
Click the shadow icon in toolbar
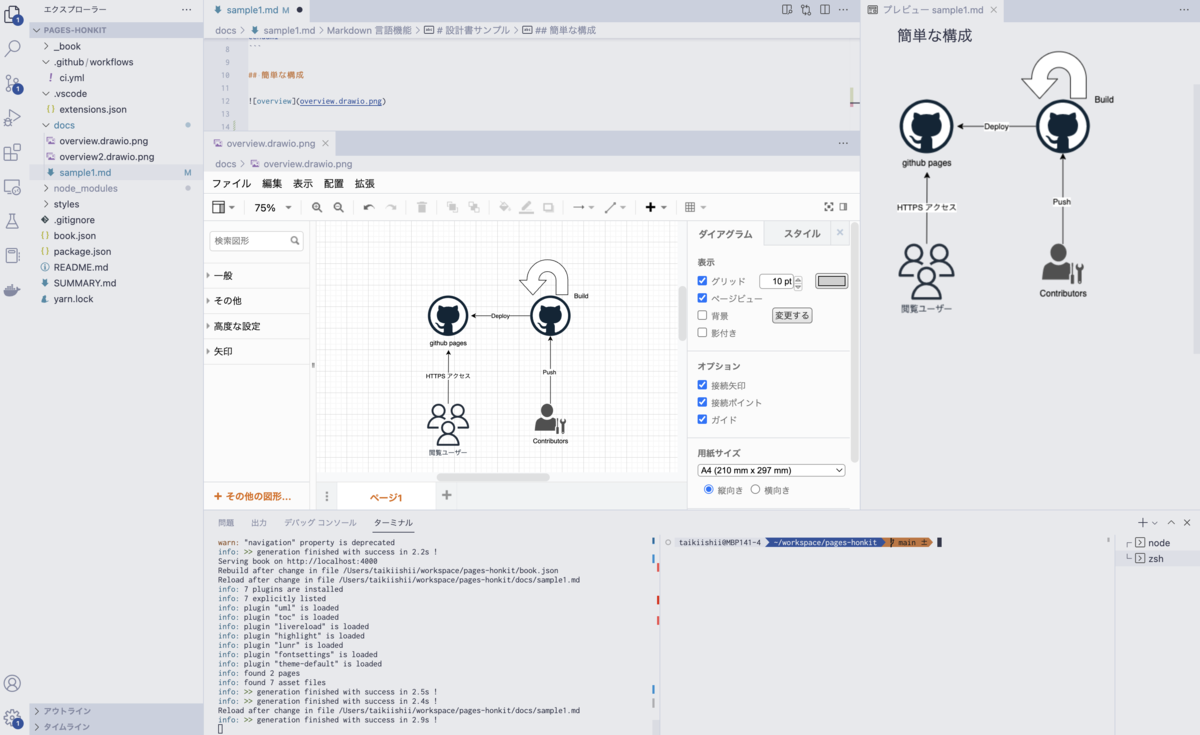[x=548, y=207]
